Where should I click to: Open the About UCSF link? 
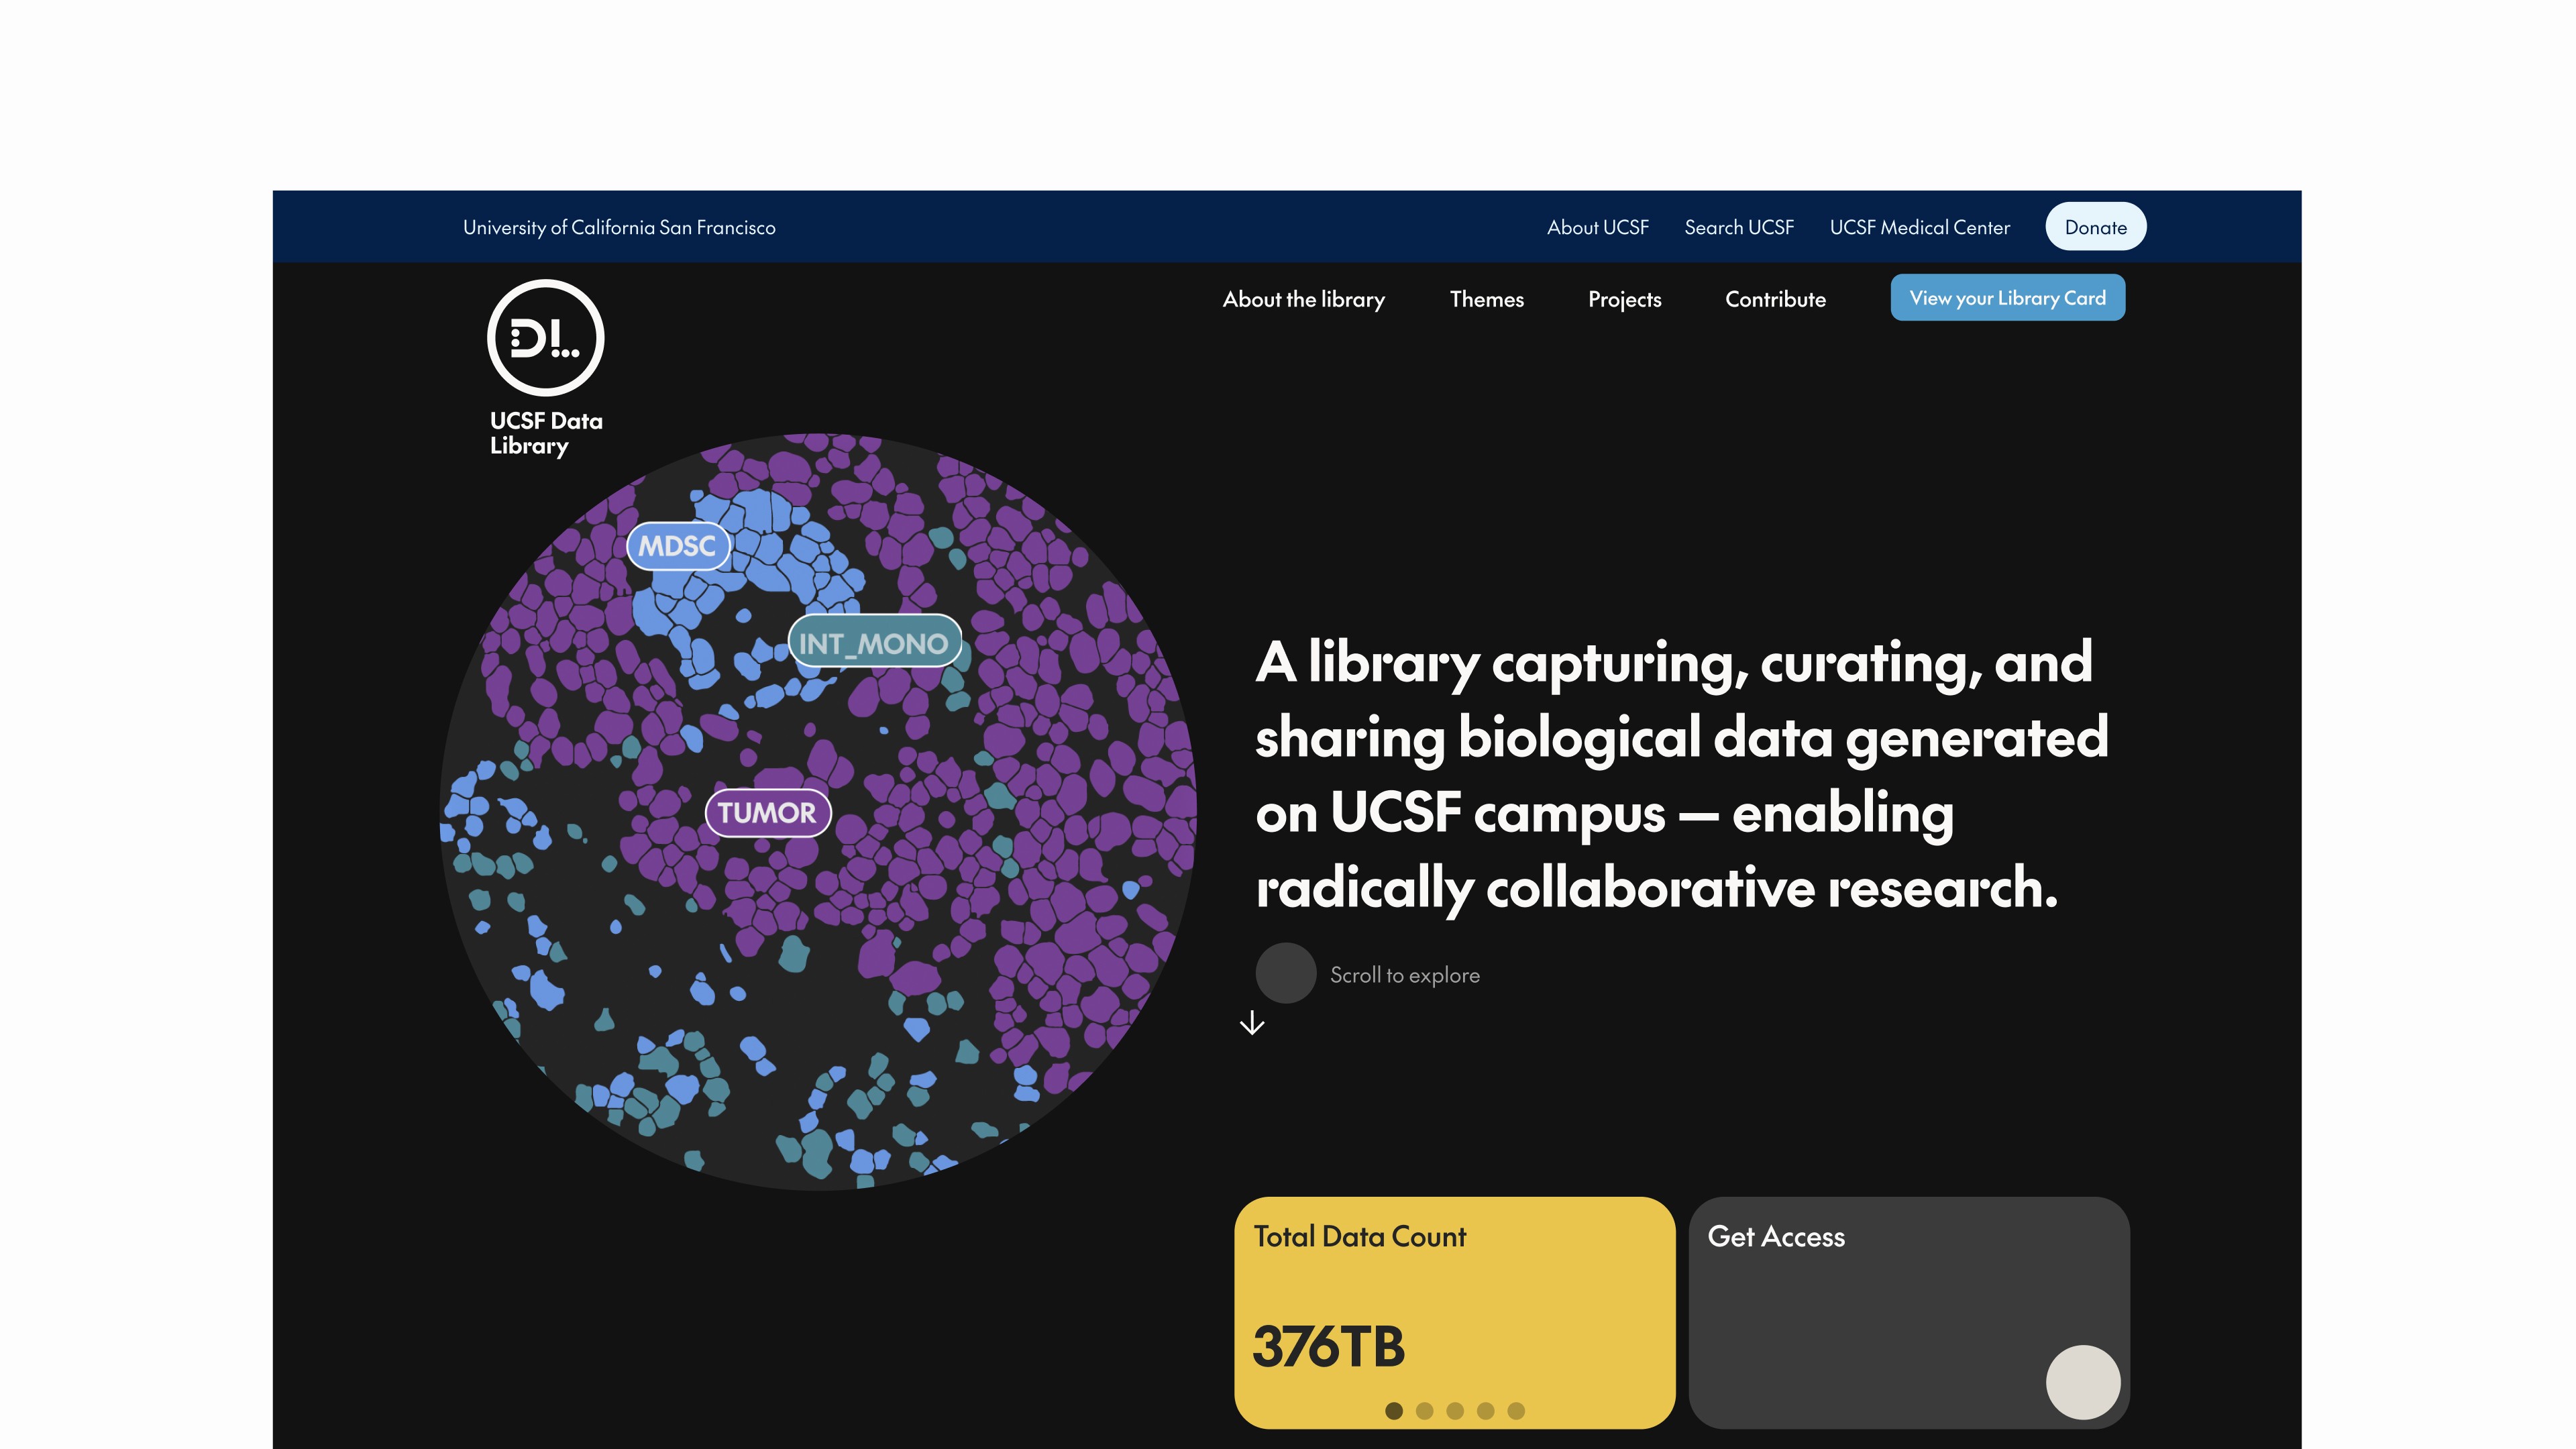1598,227
